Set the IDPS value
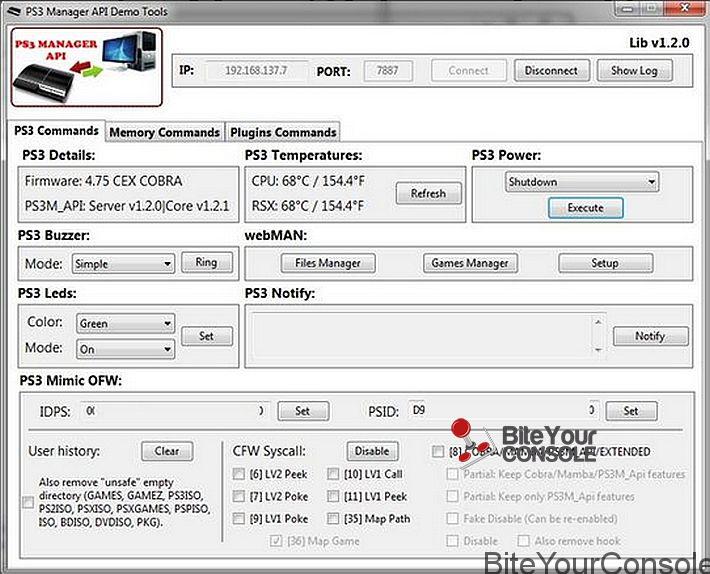710x574 pixels. pyautogui.click(x=303, y=411)
